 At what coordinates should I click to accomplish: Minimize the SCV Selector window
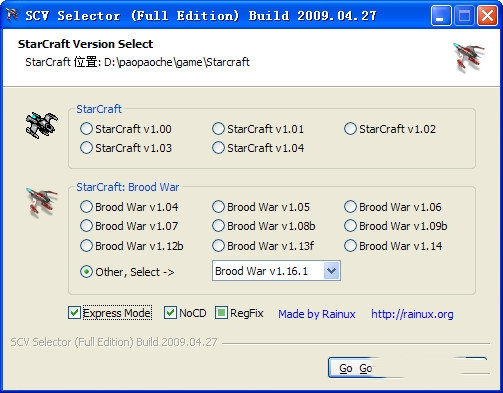tap(441, 15)
